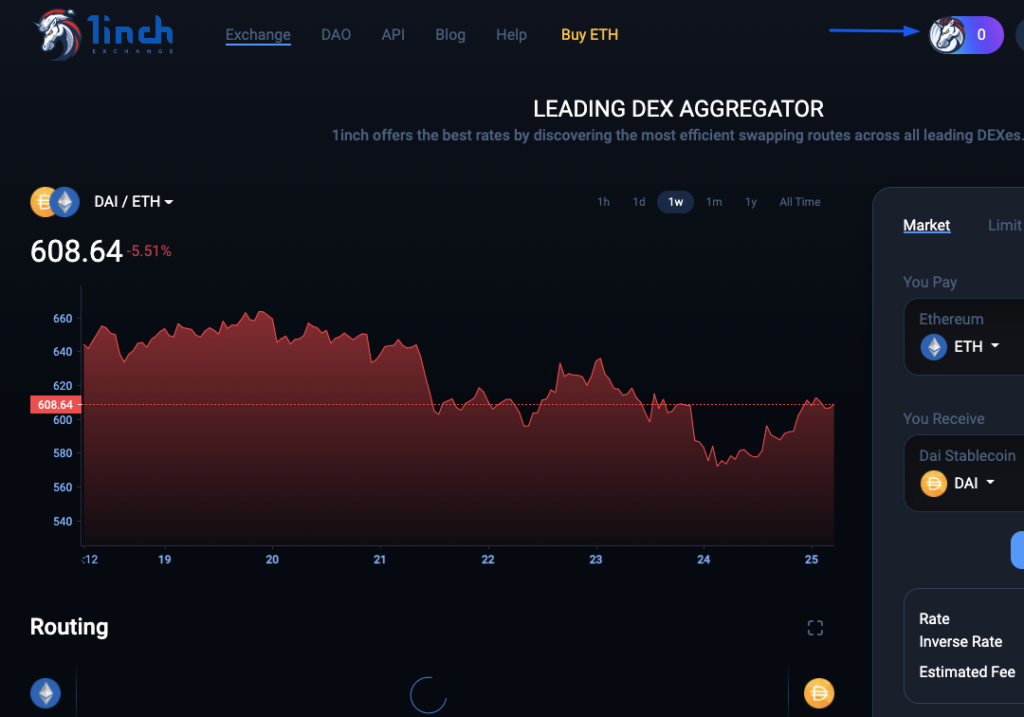Viewport: 1024px width, 717px height.
Task: Open the ETH token selector dropdown
Action: coord(976,346)
